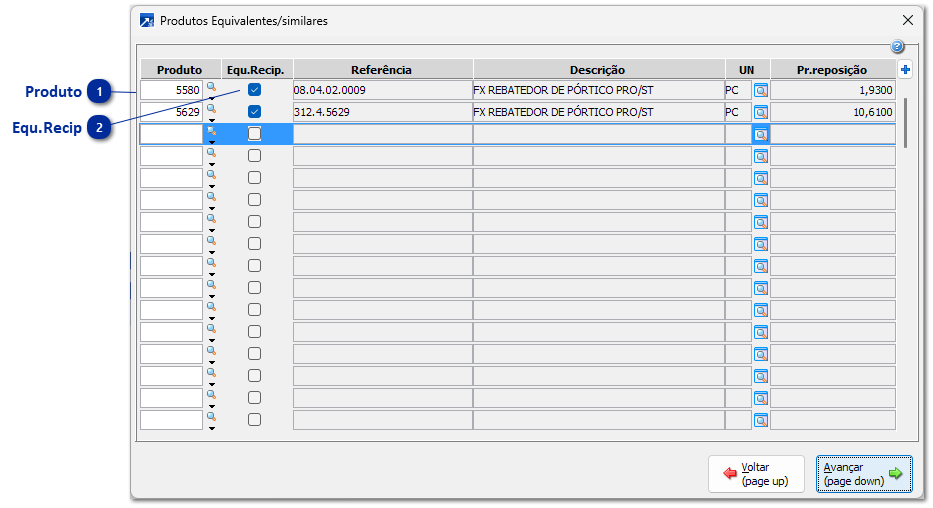The image size is (933, 508).
Task: Expand dropdown arrow beside product 5580
Action: (212, 99)
